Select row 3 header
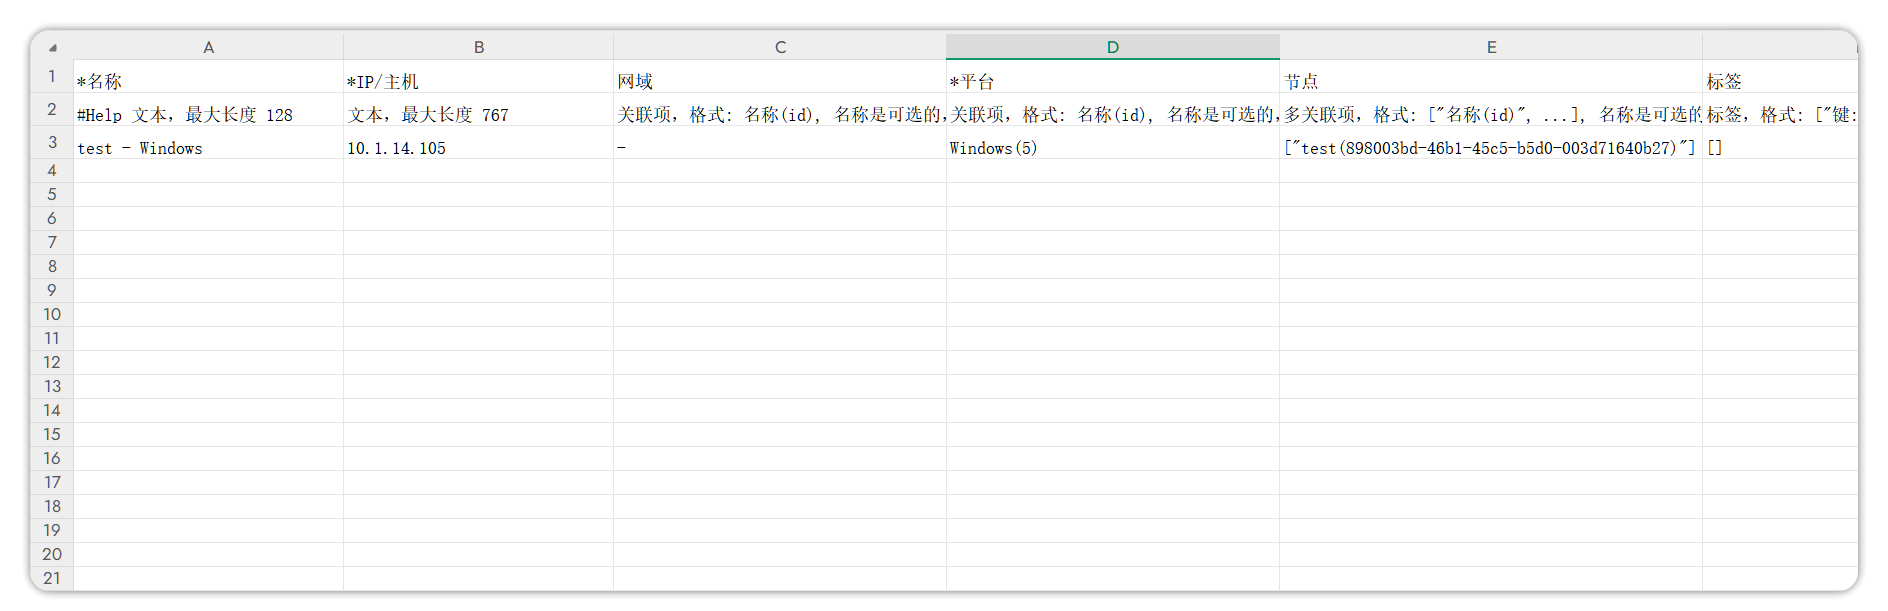This screenshot has width=1888, height=611. [52, 142]
